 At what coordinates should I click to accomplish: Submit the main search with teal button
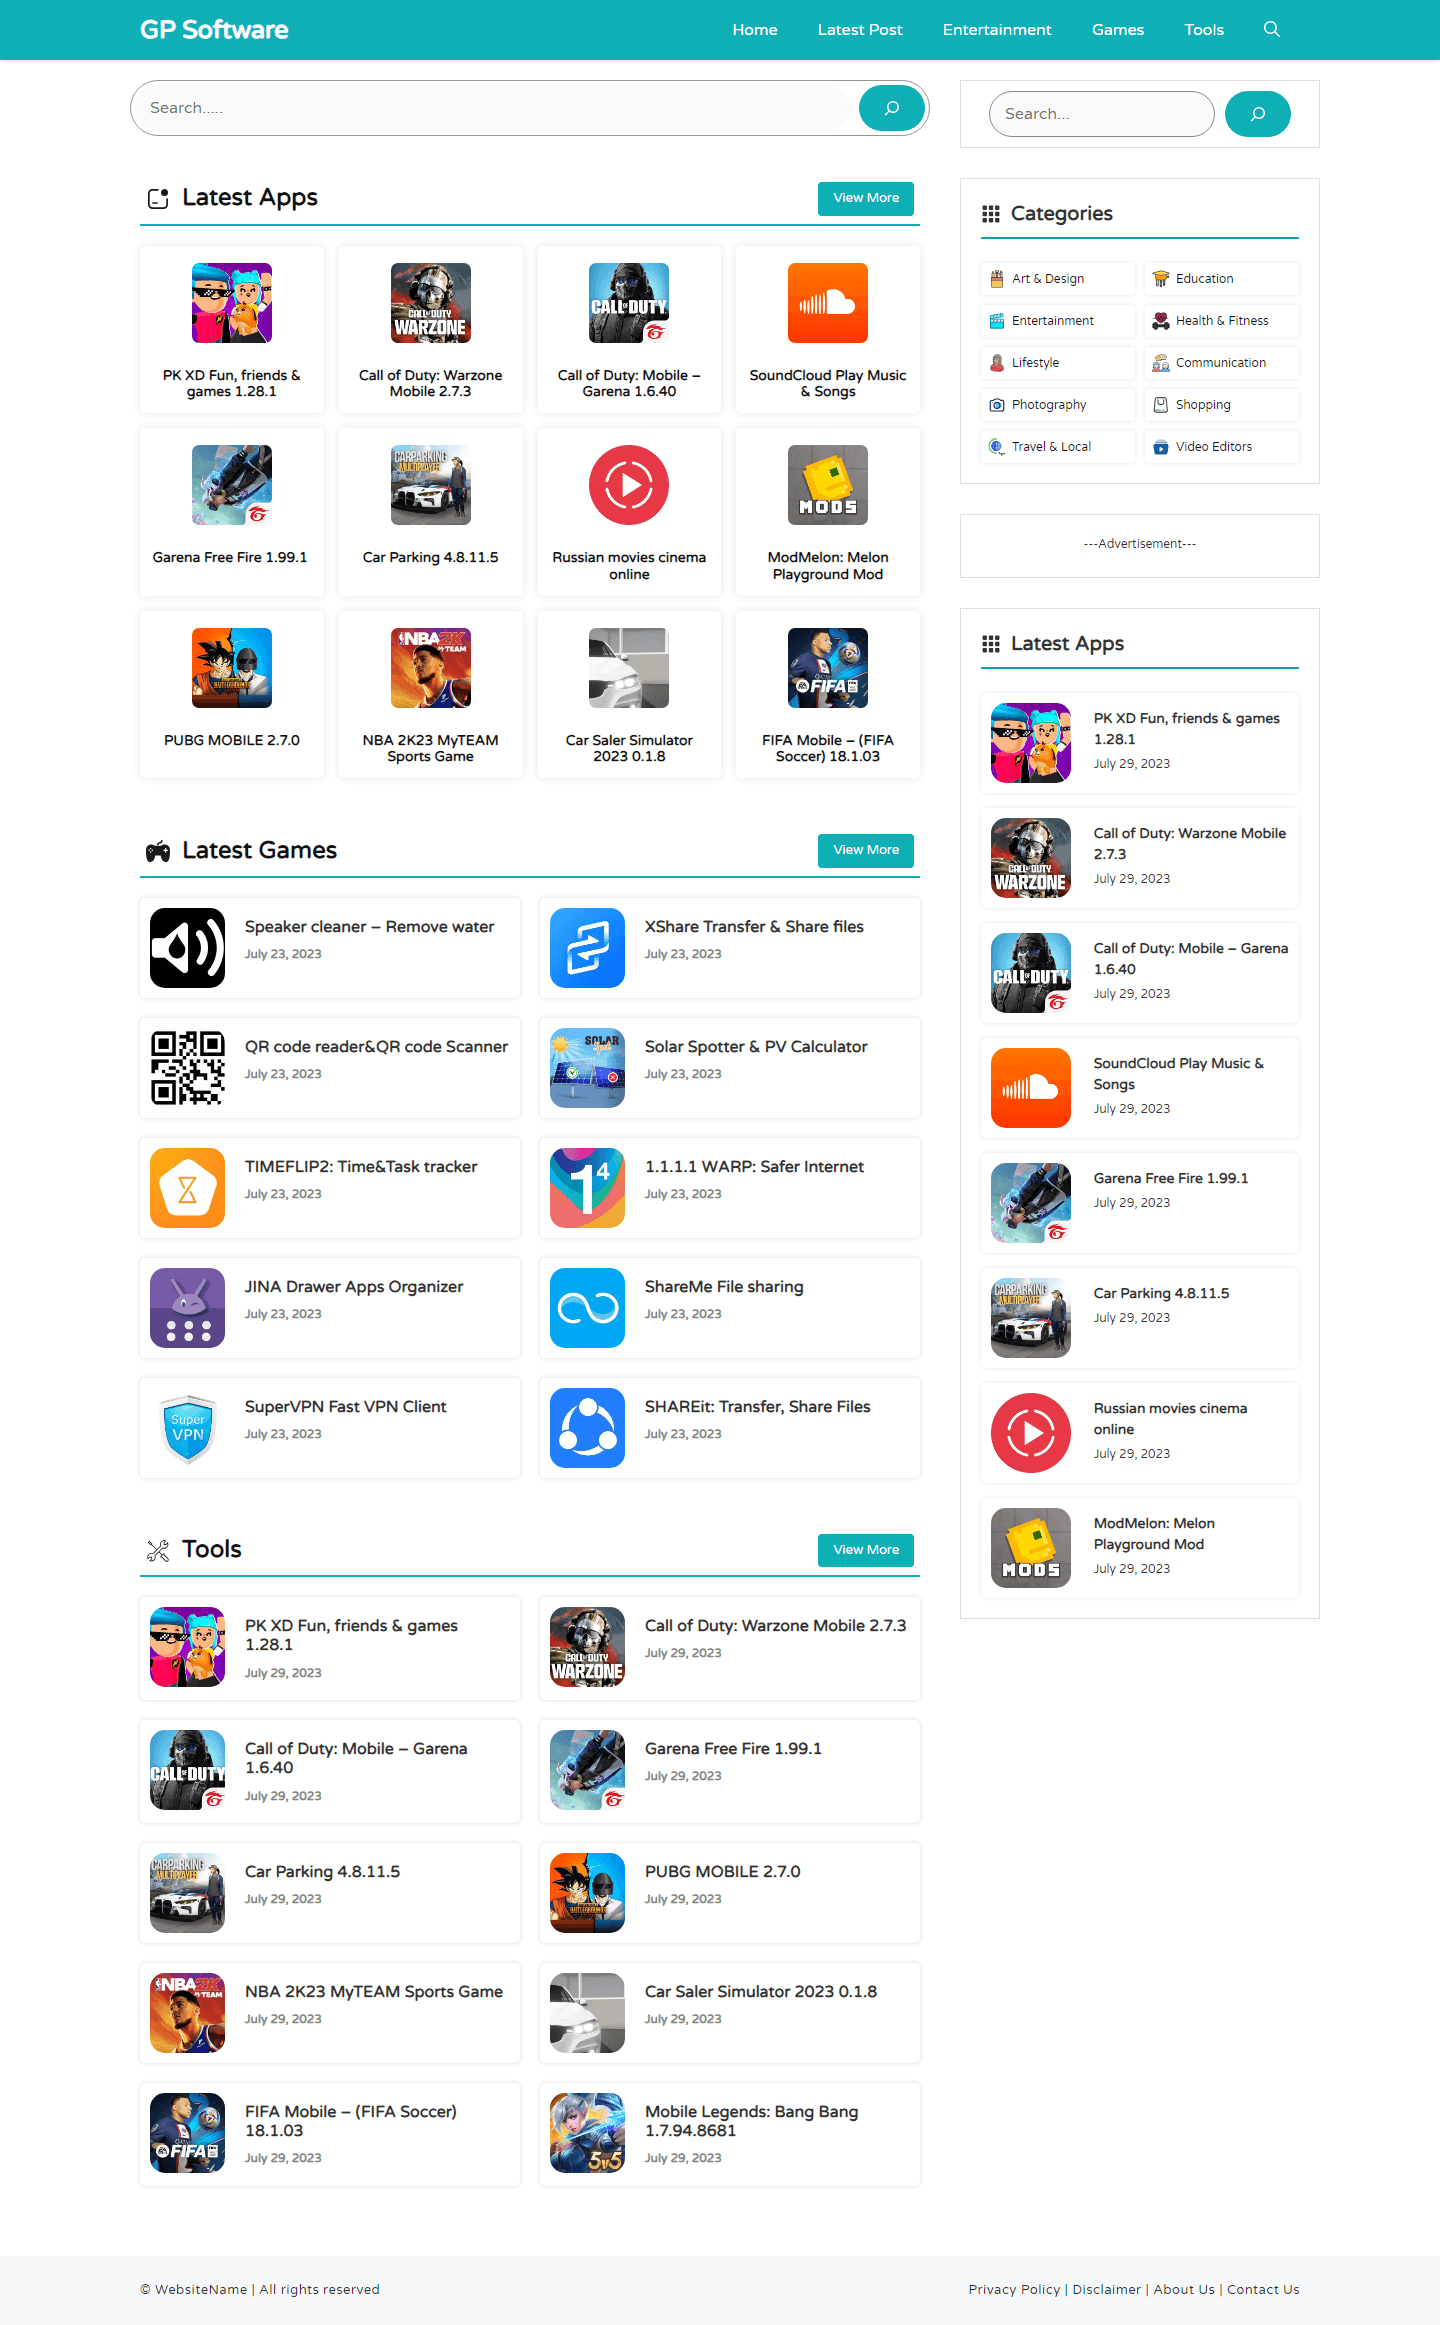[891, 108]
